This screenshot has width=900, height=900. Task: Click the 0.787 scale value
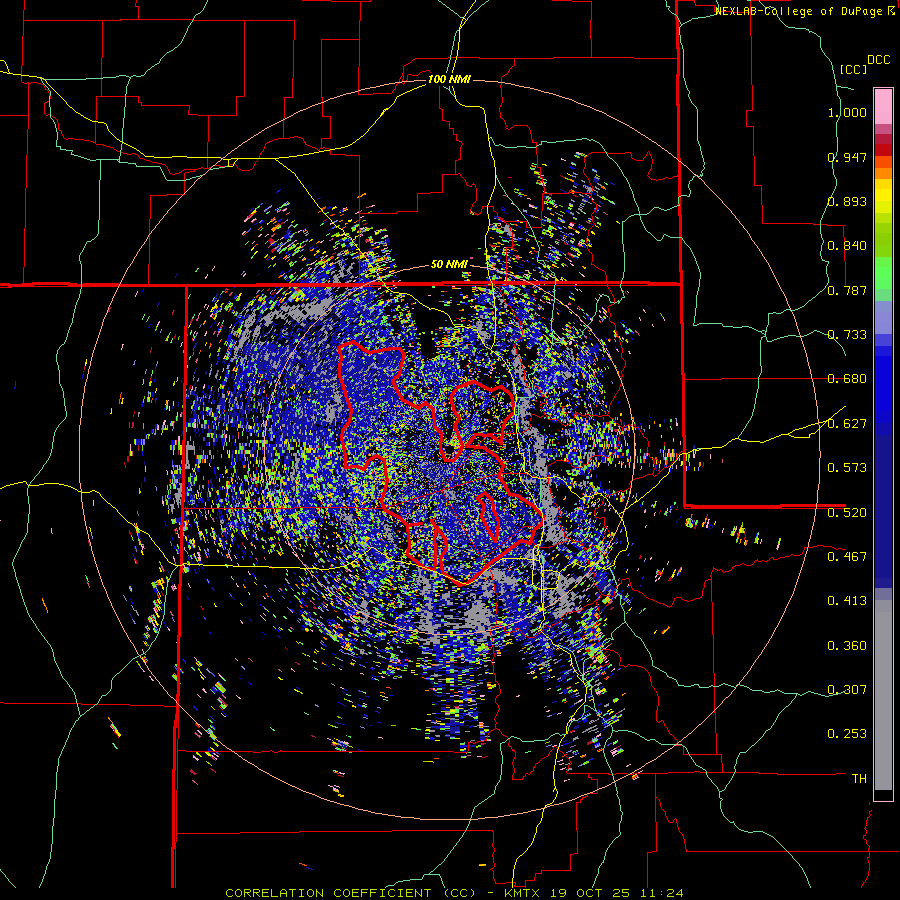tap(847, 290)
